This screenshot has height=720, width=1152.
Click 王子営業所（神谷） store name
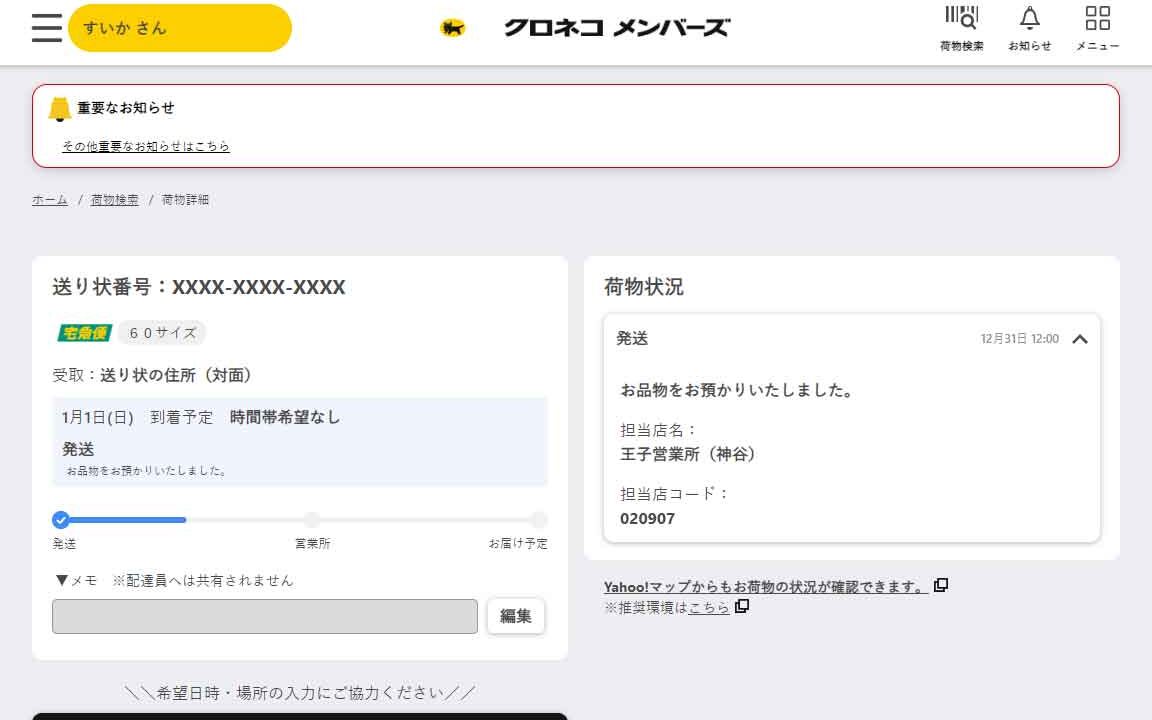687,454
